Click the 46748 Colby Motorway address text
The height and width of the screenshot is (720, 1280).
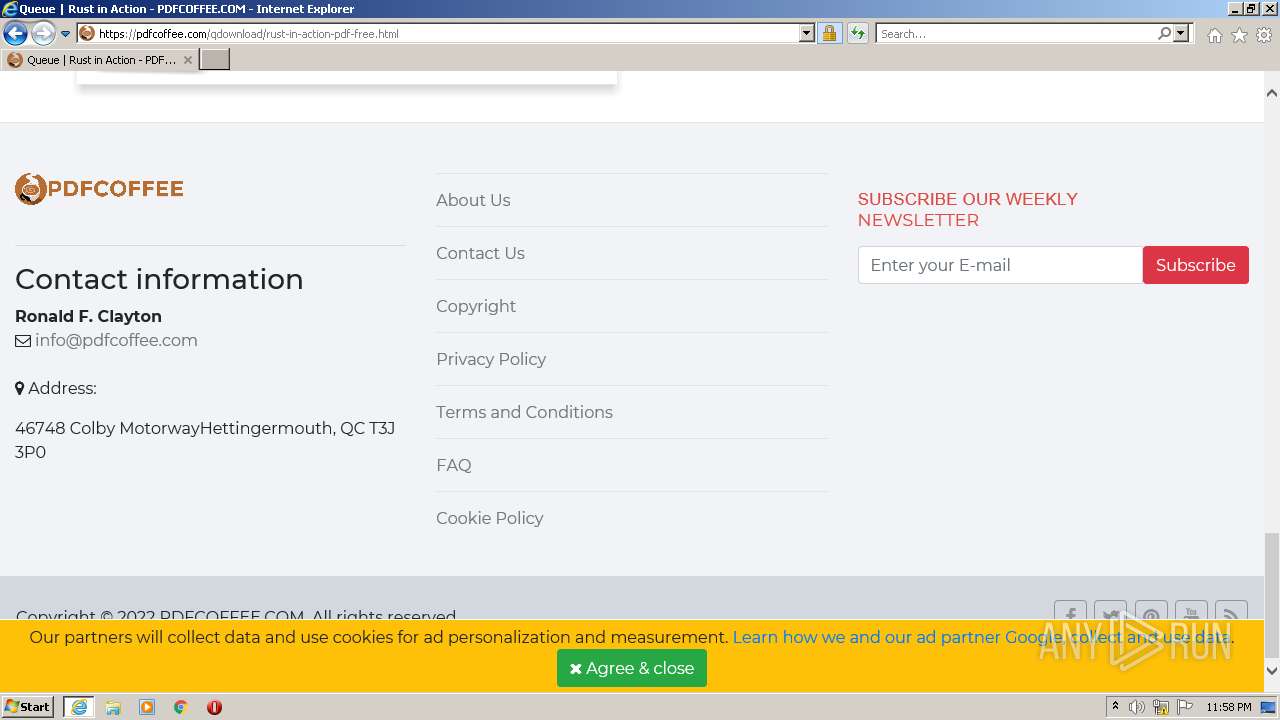pyautogui.click(x=205, y=440)
